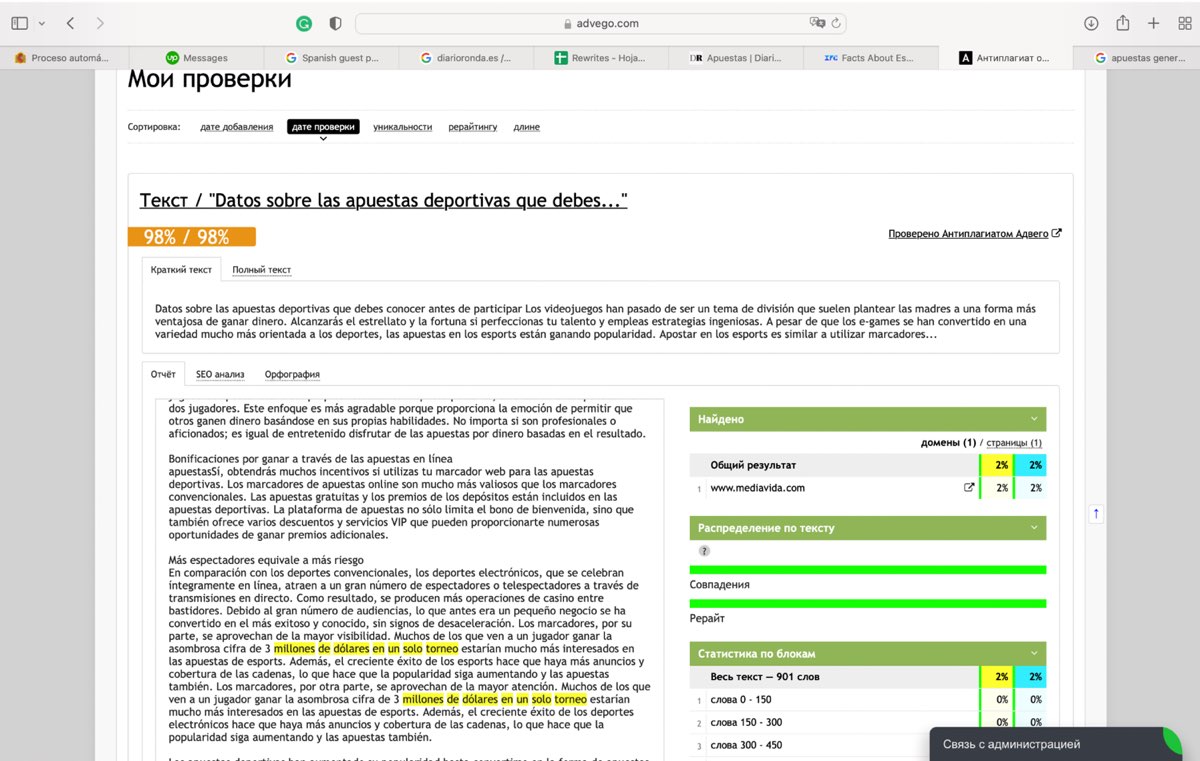Open Safari sidebar toggle icon
1200x761 pixels.
[x=19, y=23]
